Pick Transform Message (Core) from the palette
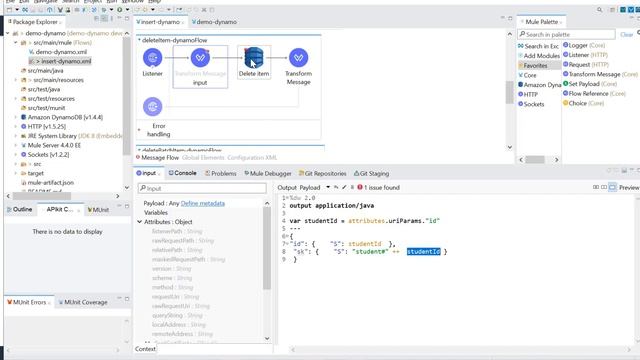640x360 pixels. [x=600, y=74]
